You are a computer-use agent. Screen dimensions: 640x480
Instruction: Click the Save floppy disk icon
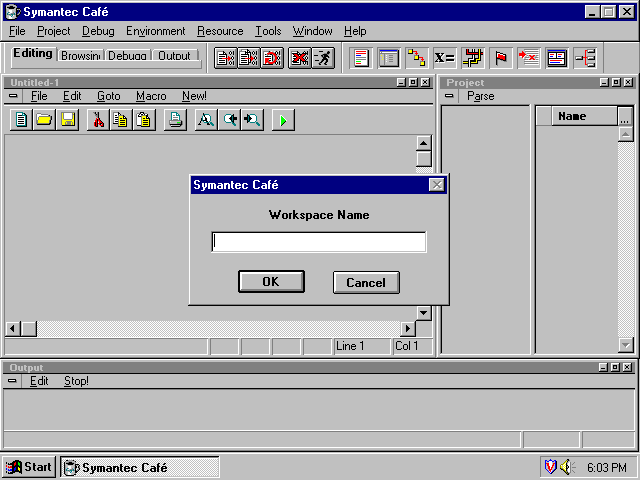point(68,120)
